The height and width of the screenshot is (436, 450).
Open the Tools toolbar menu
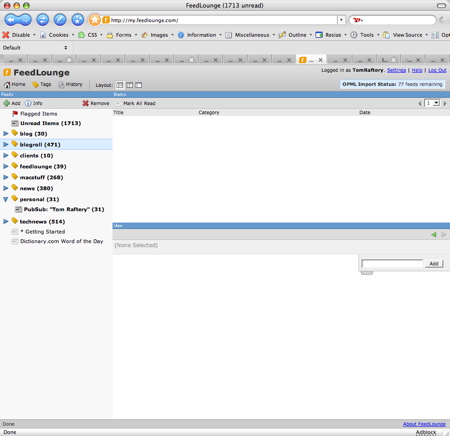click(x=365, y=35)
